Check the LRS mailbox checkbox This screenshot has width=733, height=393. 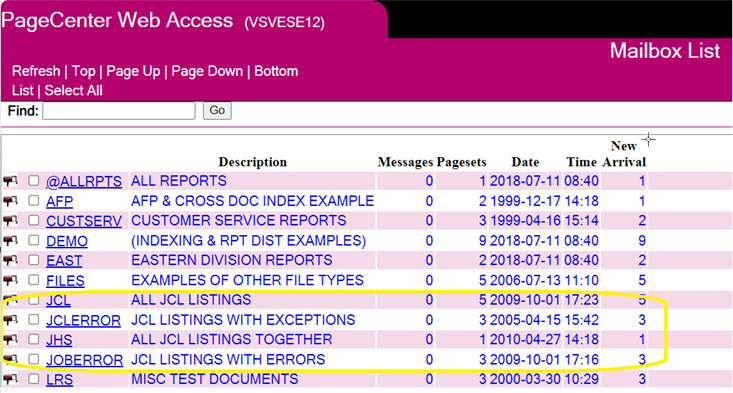point(34,379)
